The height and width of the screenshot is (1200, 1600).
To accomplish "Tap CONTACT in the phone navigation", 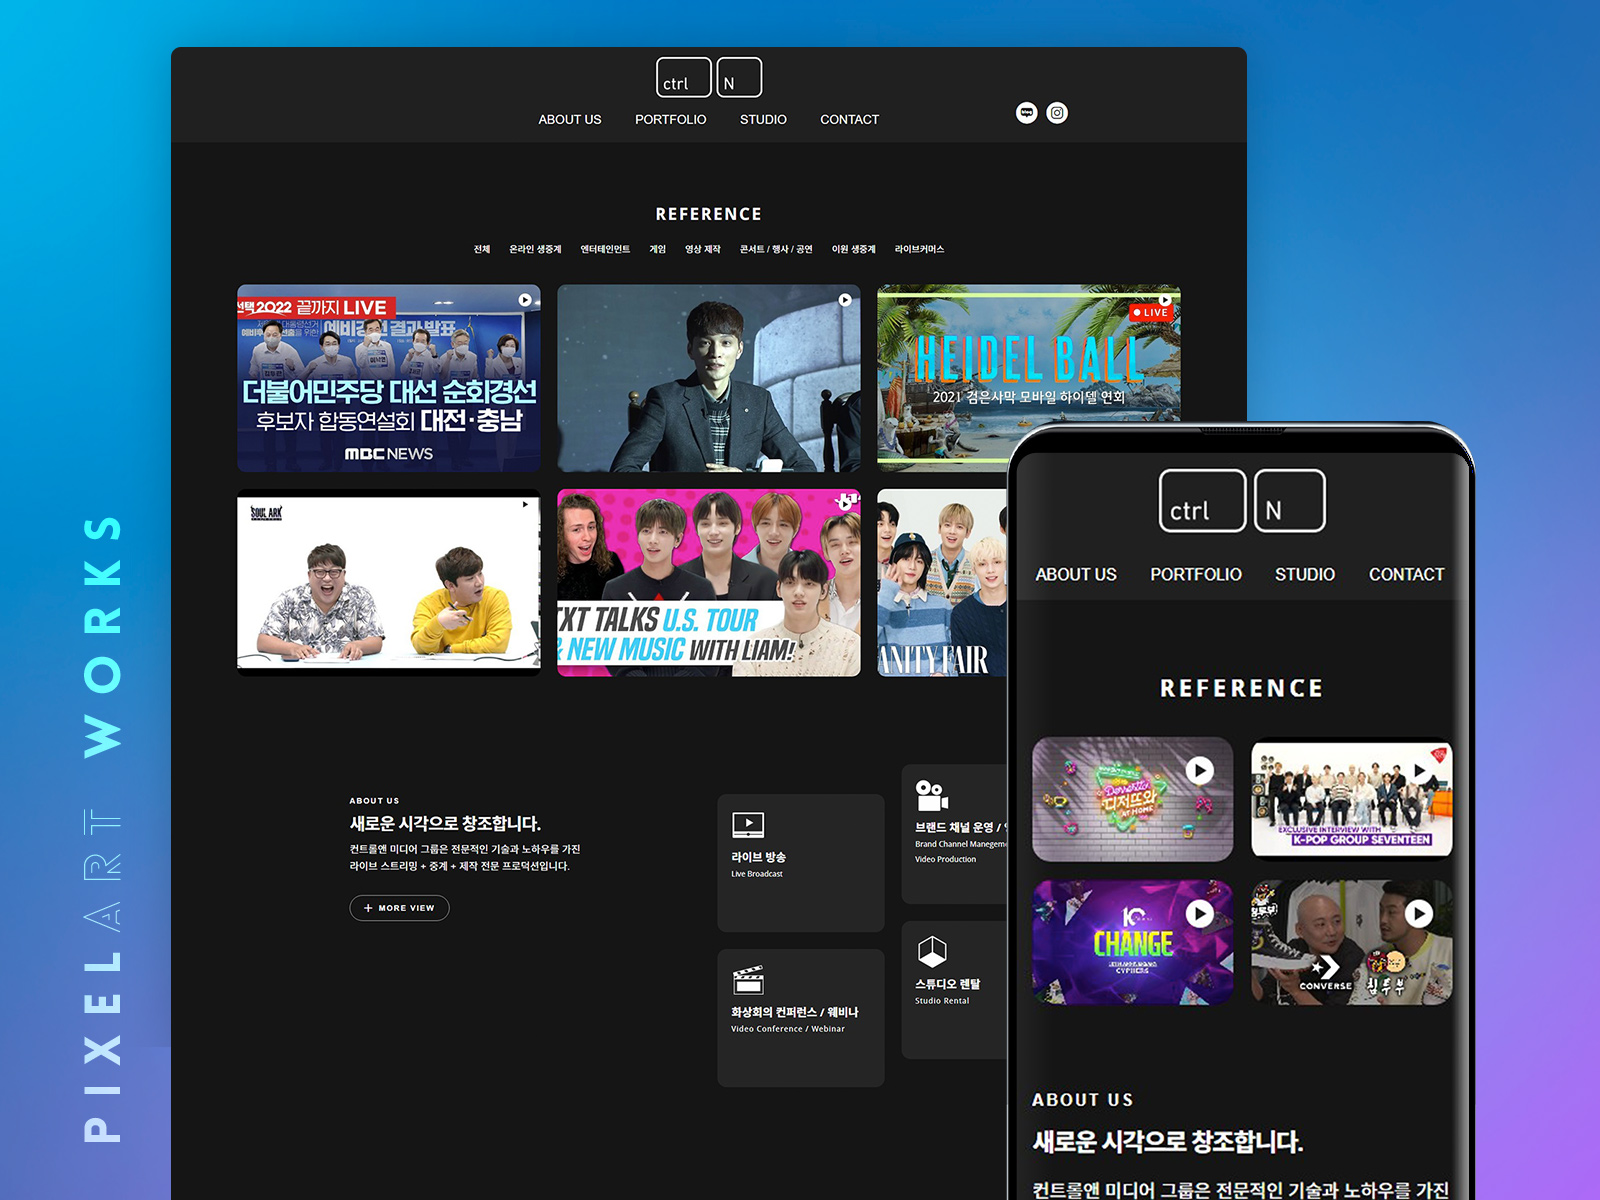I will click(x=1406, y=575).
